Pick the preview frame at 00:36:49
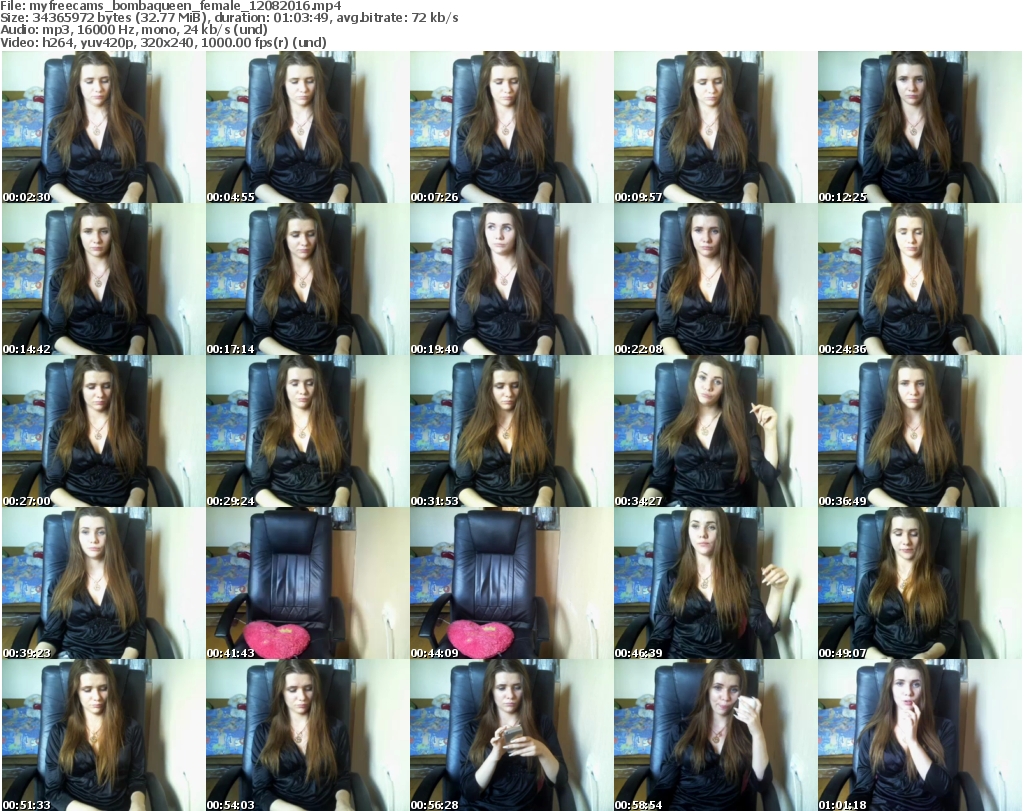 [920, 431]
